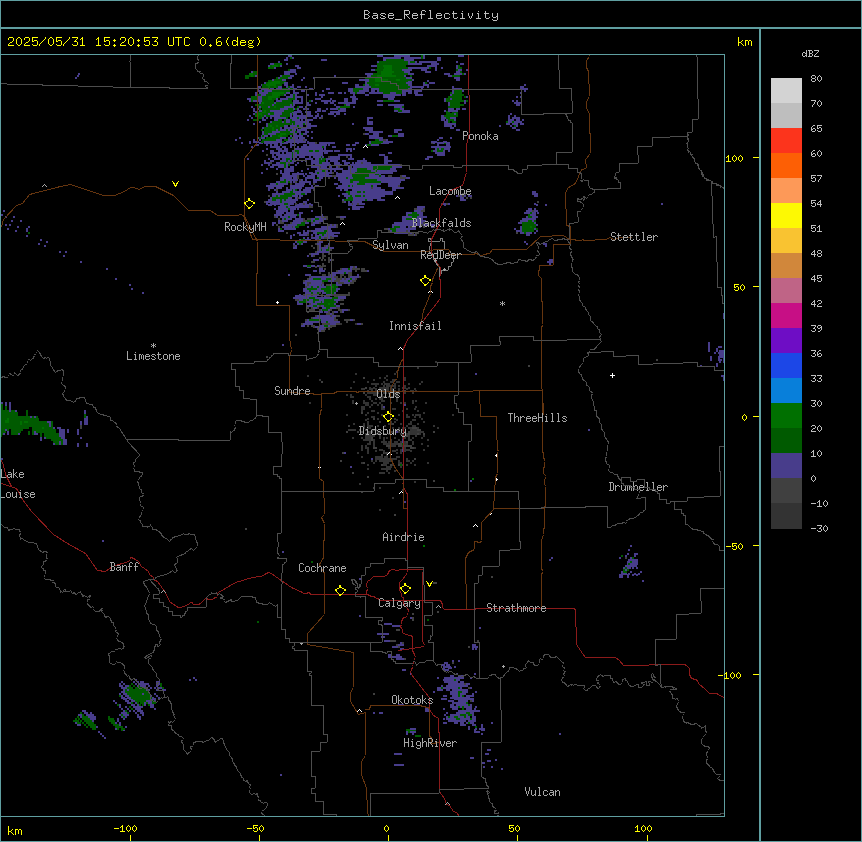Click the asterisk marker above Limestone
This screenshot has width=862, height=842.
153,346
